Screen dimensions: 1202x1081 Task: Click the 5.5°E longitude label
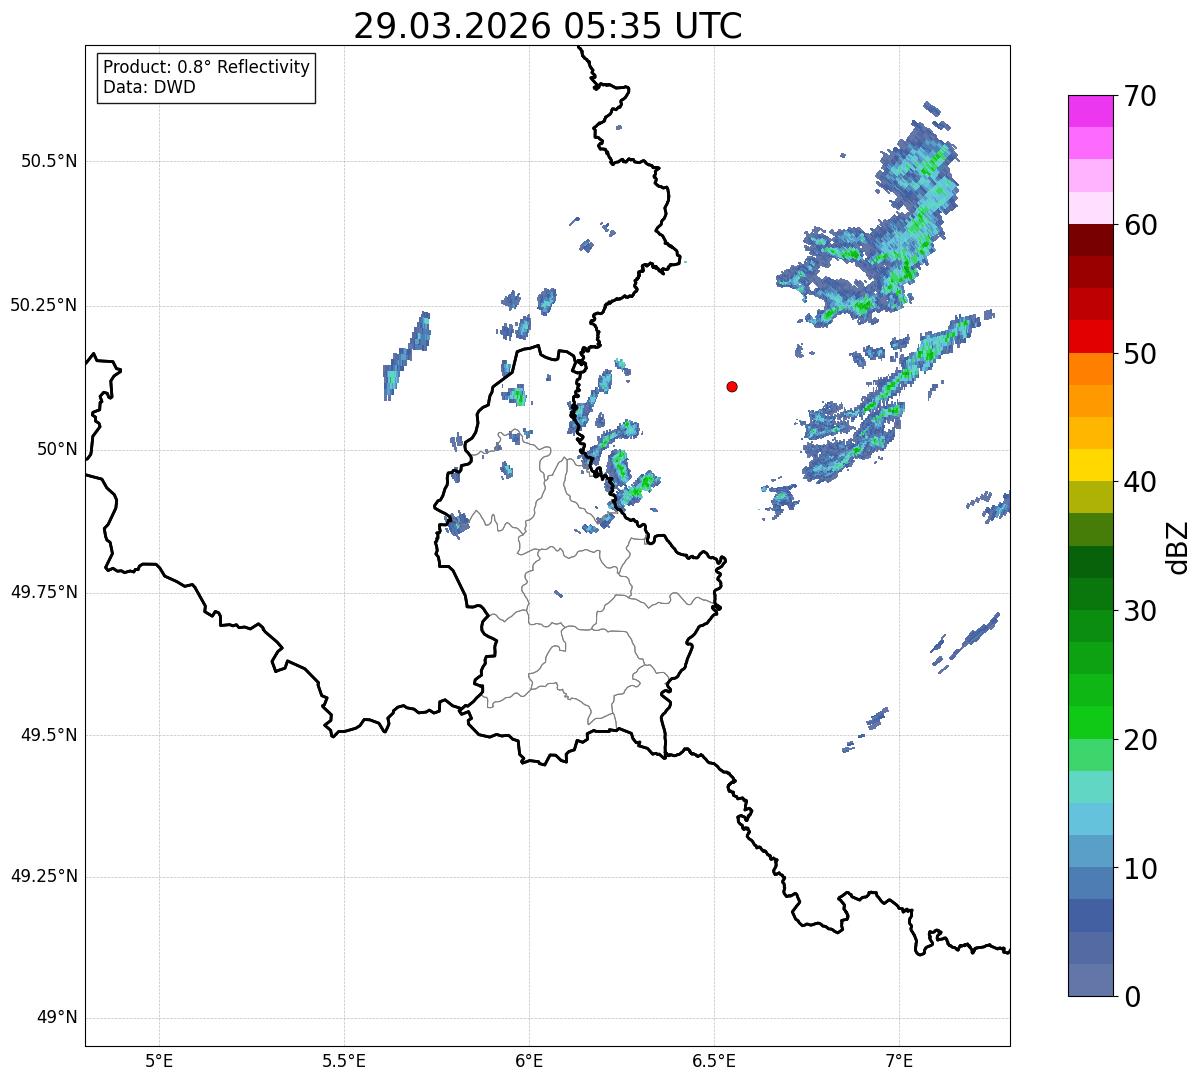tap(344, 1060)
